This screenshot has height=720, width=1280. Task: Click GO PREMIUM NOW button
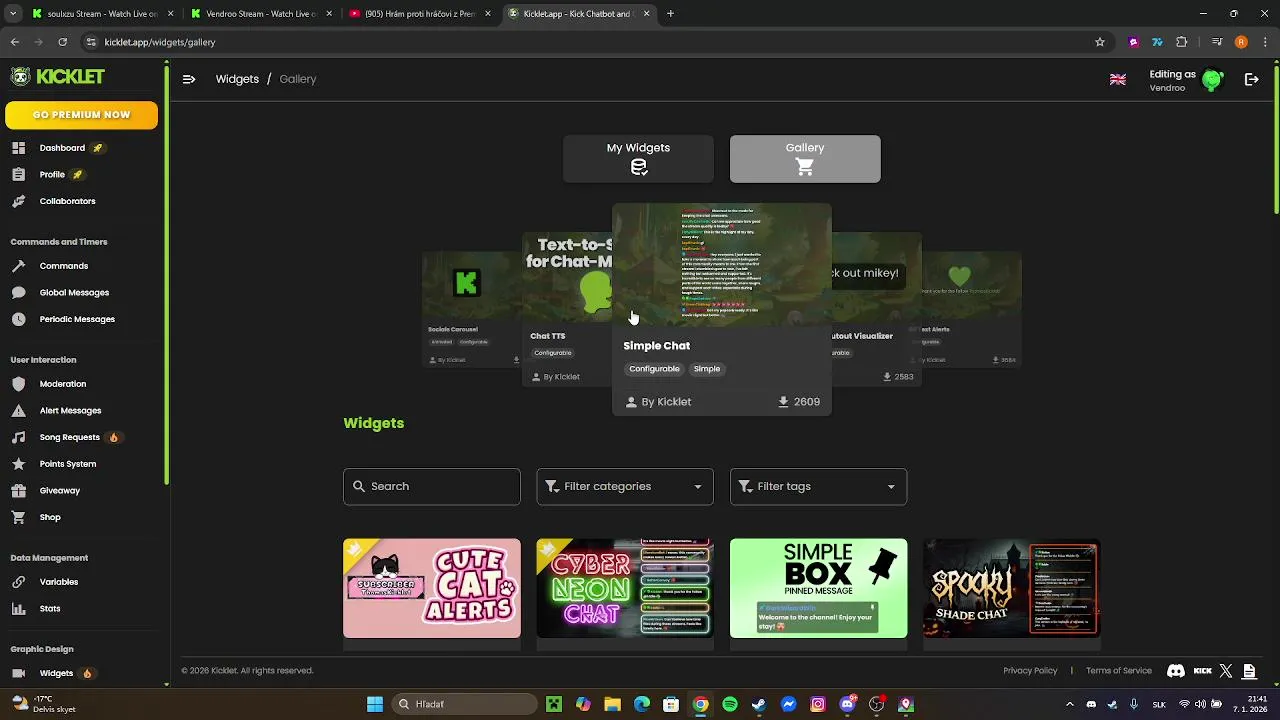(x=81, y=115)
